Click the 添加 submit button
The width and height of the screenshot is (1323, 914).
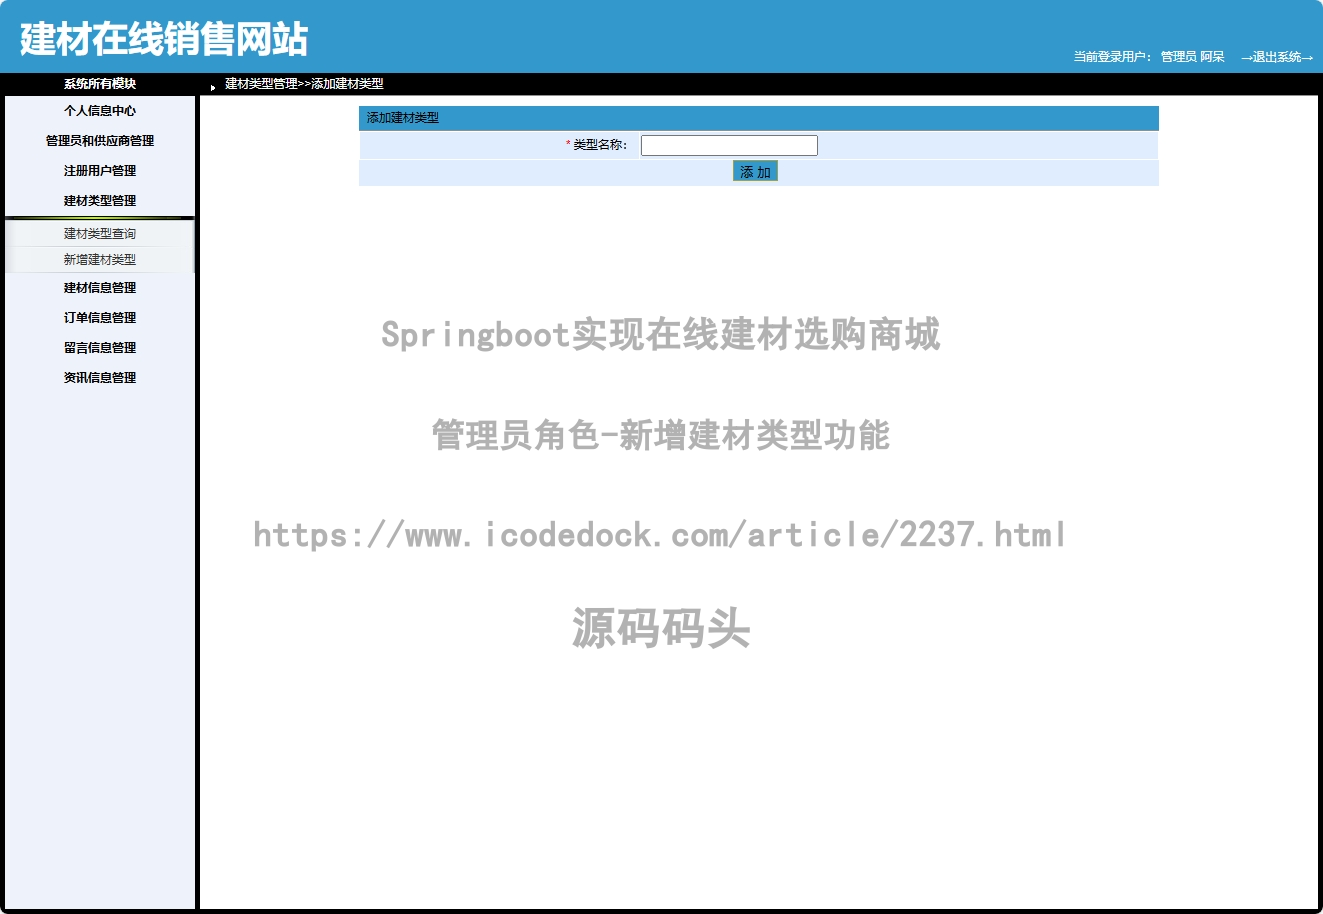pos(755,172)
